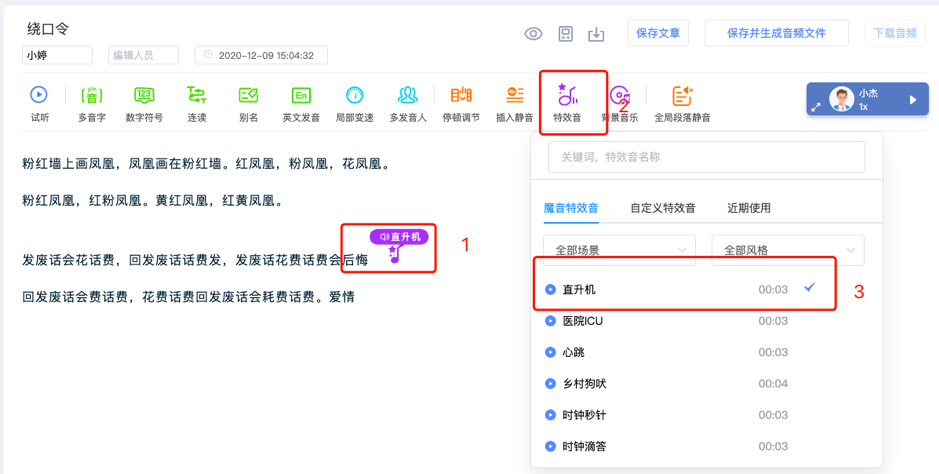Click the 保存文章 button

click(x=658, y=34)
